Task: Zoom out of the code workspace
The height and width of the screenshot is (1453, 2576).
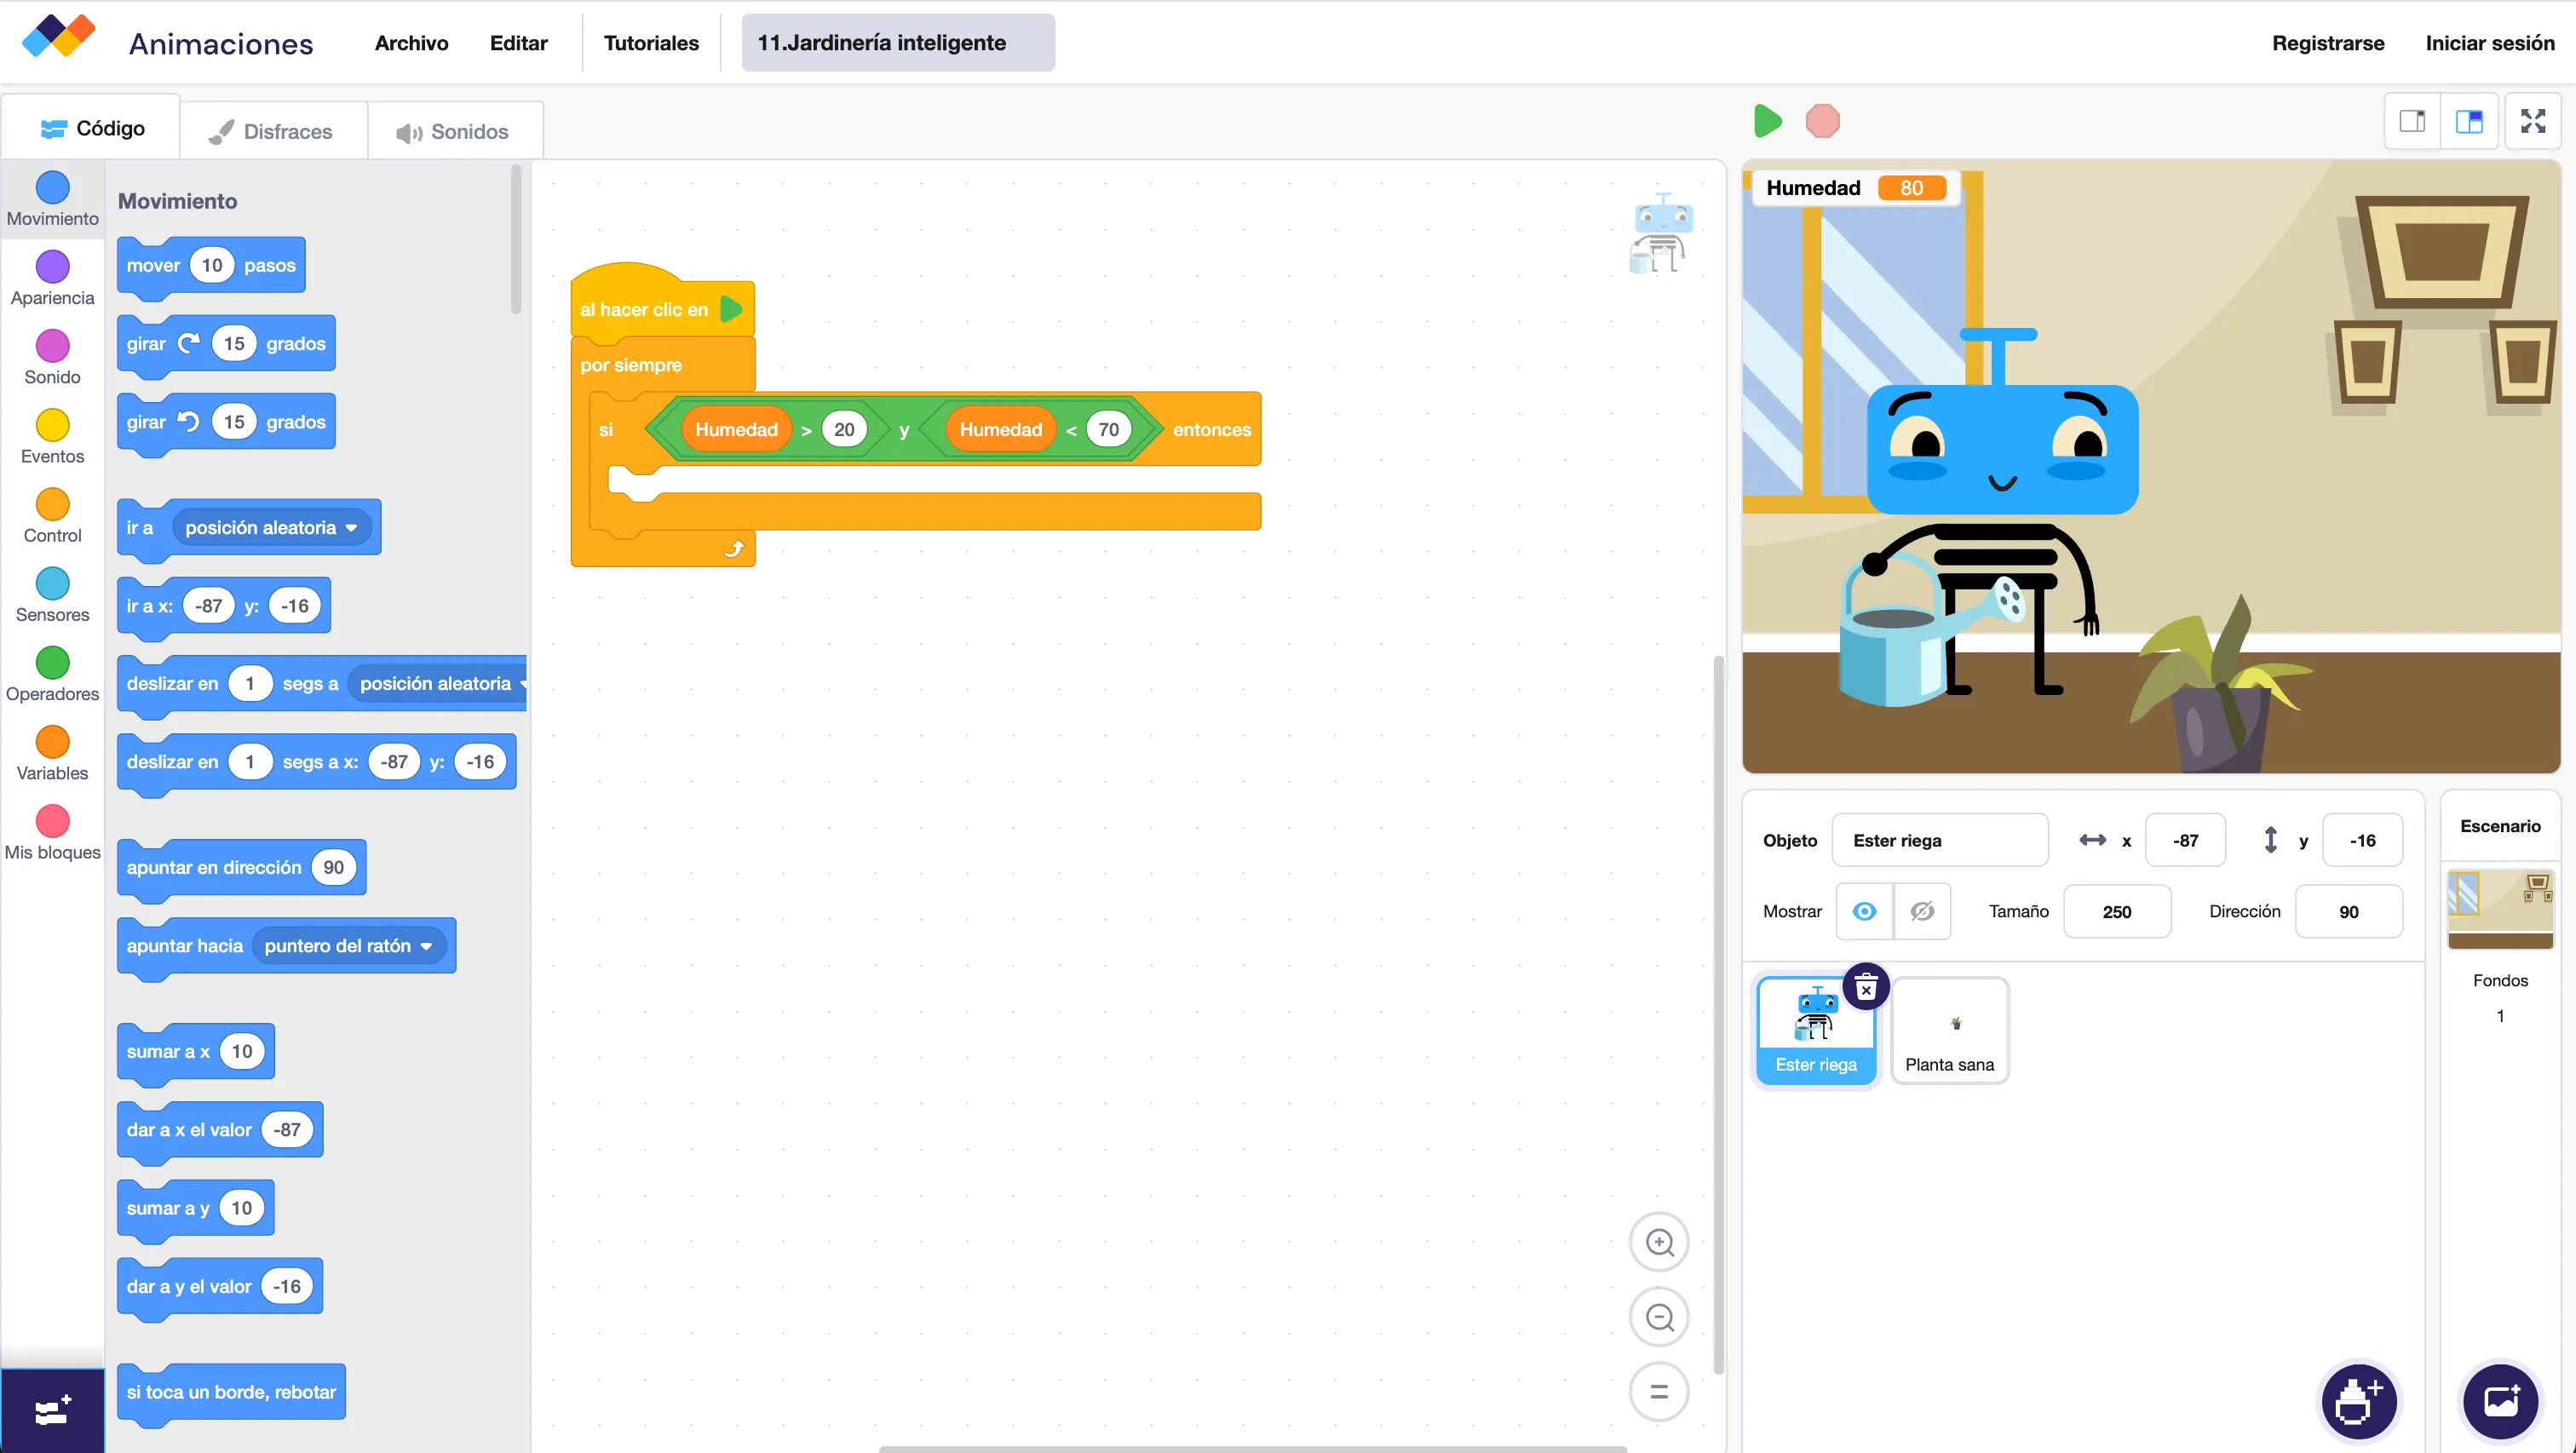Action: [x=1659, y=1317]
